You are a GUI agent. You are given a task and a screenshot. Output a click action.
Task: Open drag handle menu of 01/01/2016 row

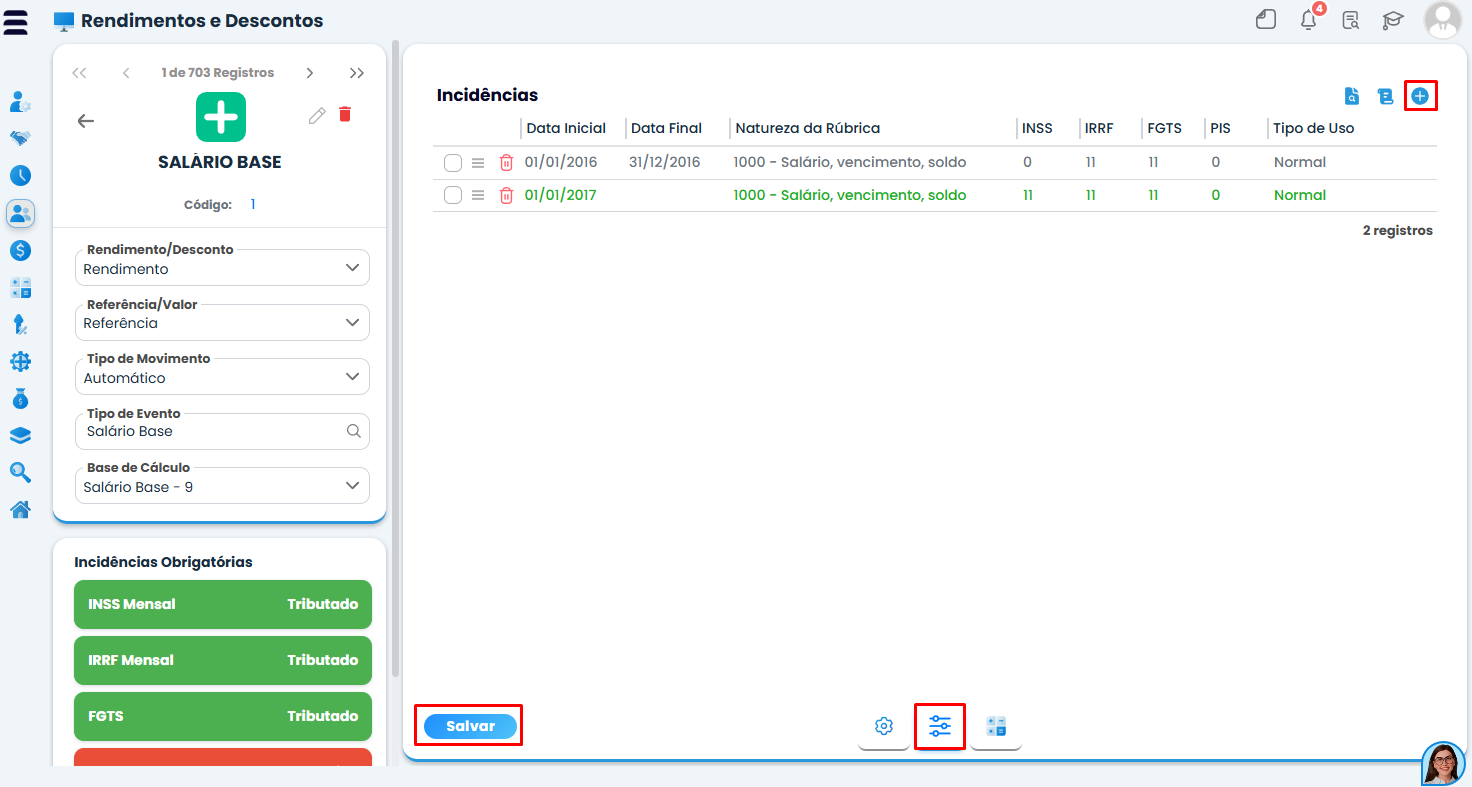[478, 162]
